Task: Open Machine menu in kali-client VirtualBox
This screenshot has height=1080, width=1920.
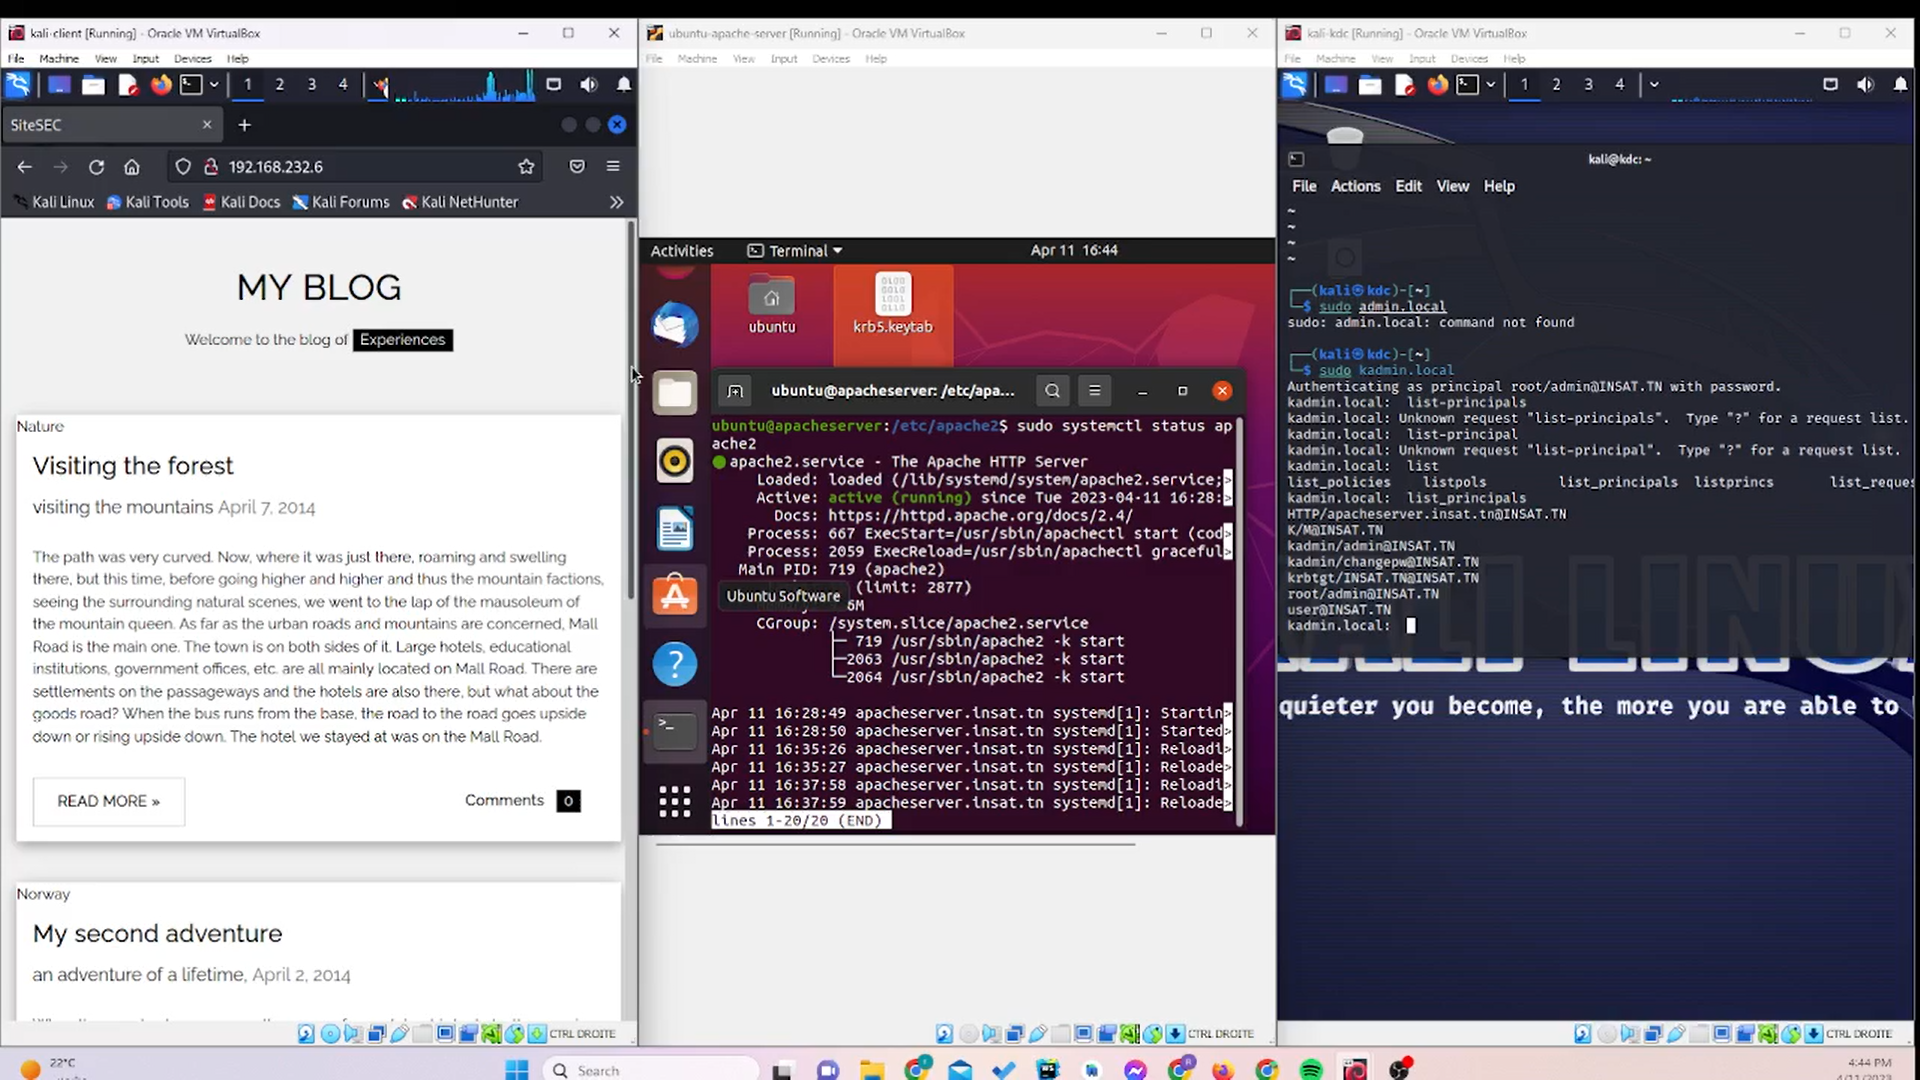Action: tap(59, 59)
